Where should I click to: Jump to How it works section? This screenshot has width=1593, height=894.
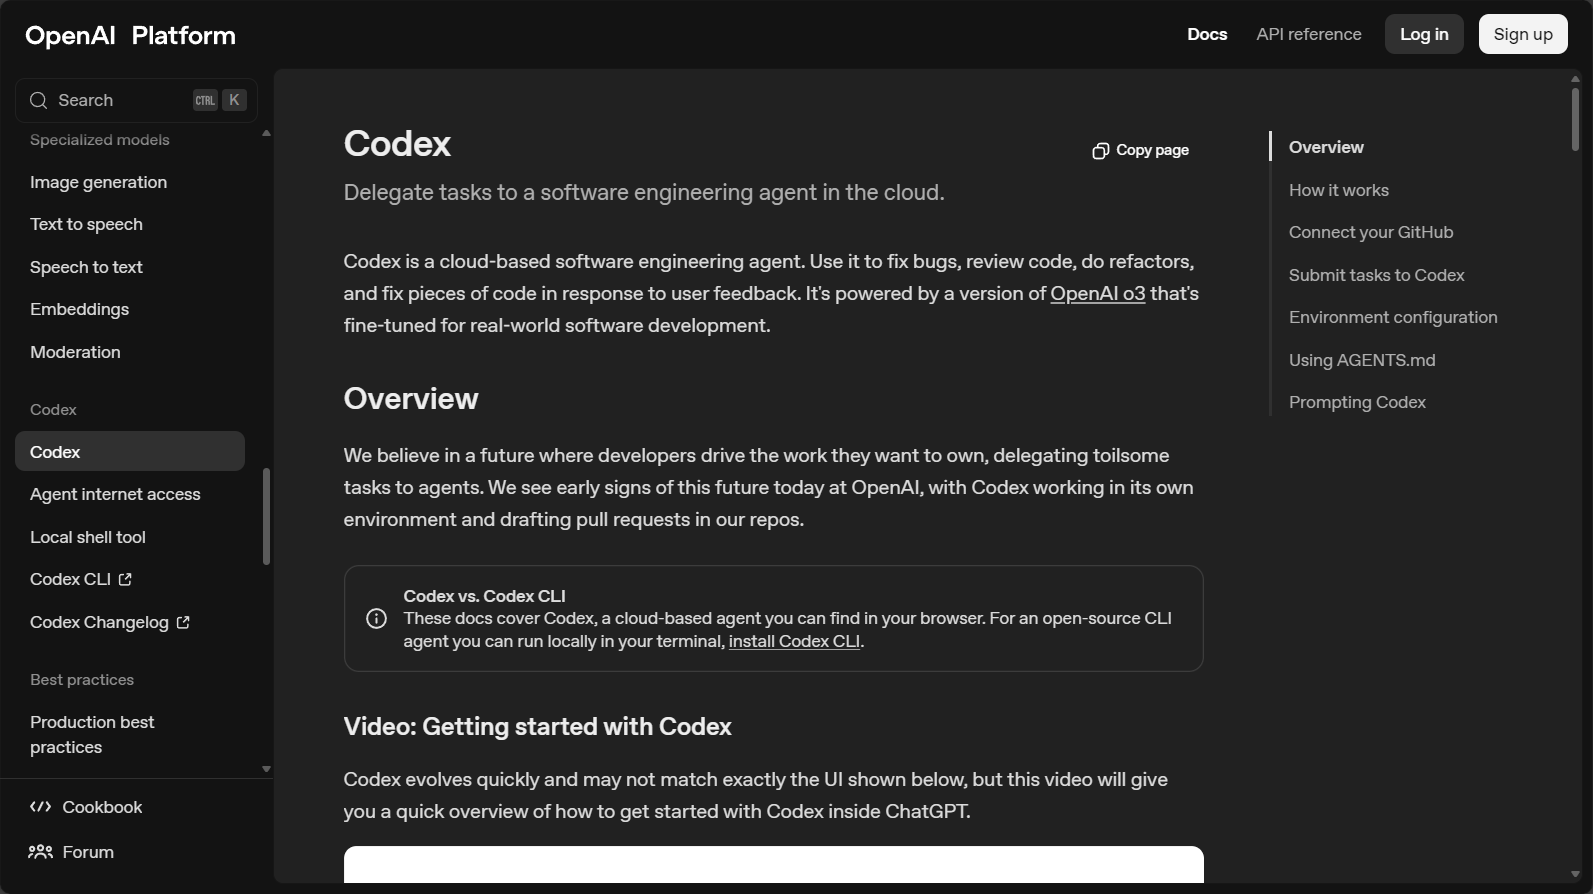point(1338,190)
